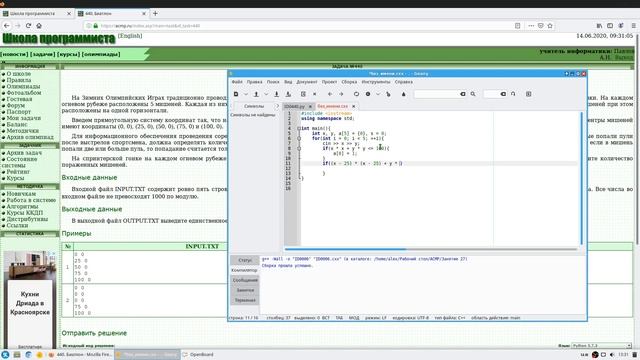Close the .py document tab
640x360 pixels.
coord(310,107)
